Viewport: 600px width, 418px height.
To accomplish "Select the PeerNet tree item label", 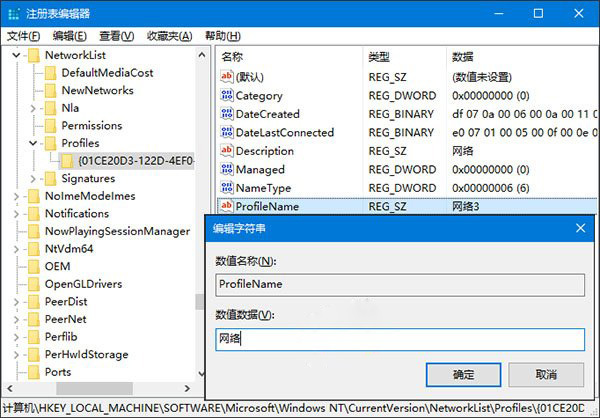I will (x=65, y=319).
